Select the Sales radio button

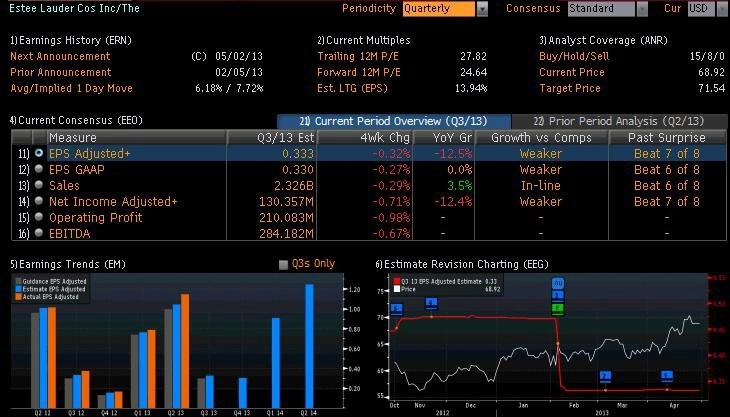click(x=39, y=185)
